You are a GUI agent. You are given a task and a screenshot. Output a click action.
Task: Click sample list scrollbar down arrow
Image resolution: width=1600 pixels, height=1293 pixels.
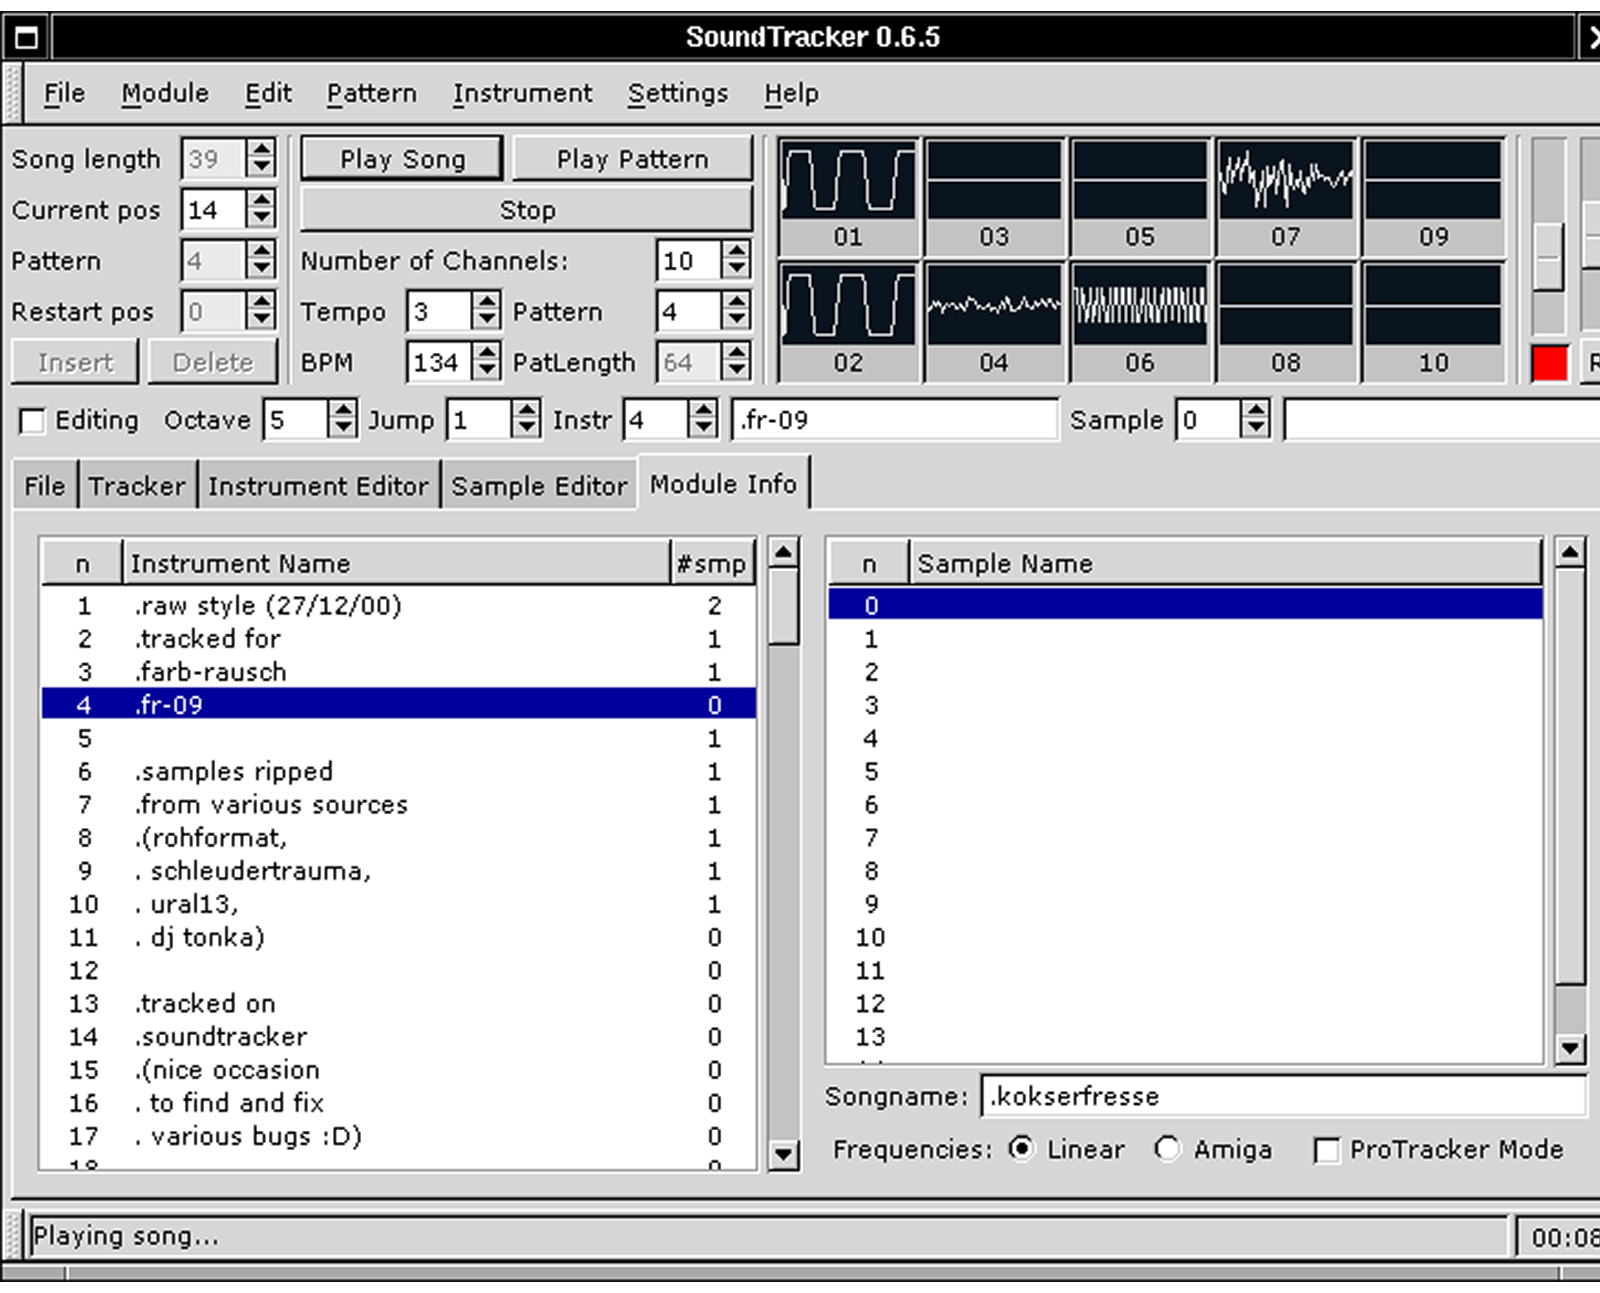click(x=1570, y=1048)
